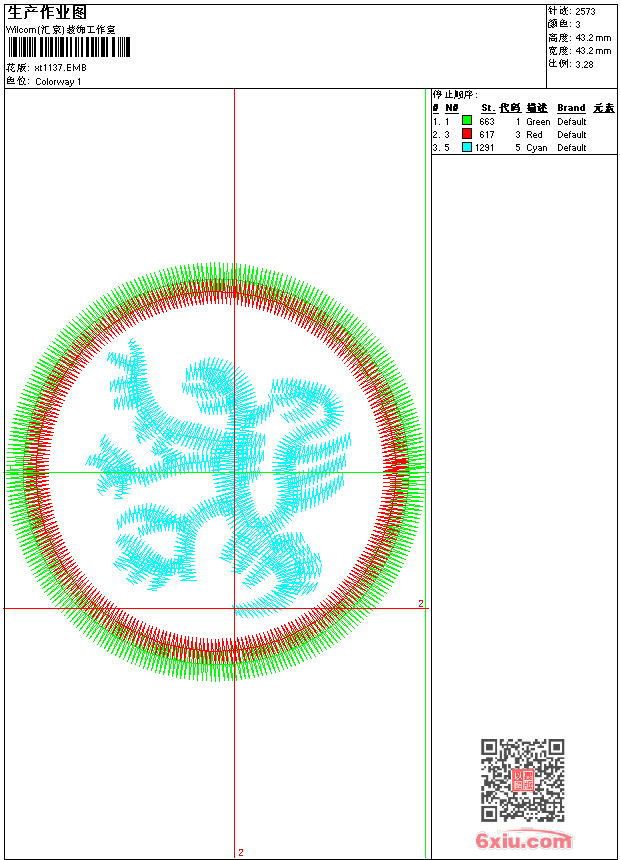Click the 'Green' description text
This screenshot has width=620, height=860.
coord(538,122)
